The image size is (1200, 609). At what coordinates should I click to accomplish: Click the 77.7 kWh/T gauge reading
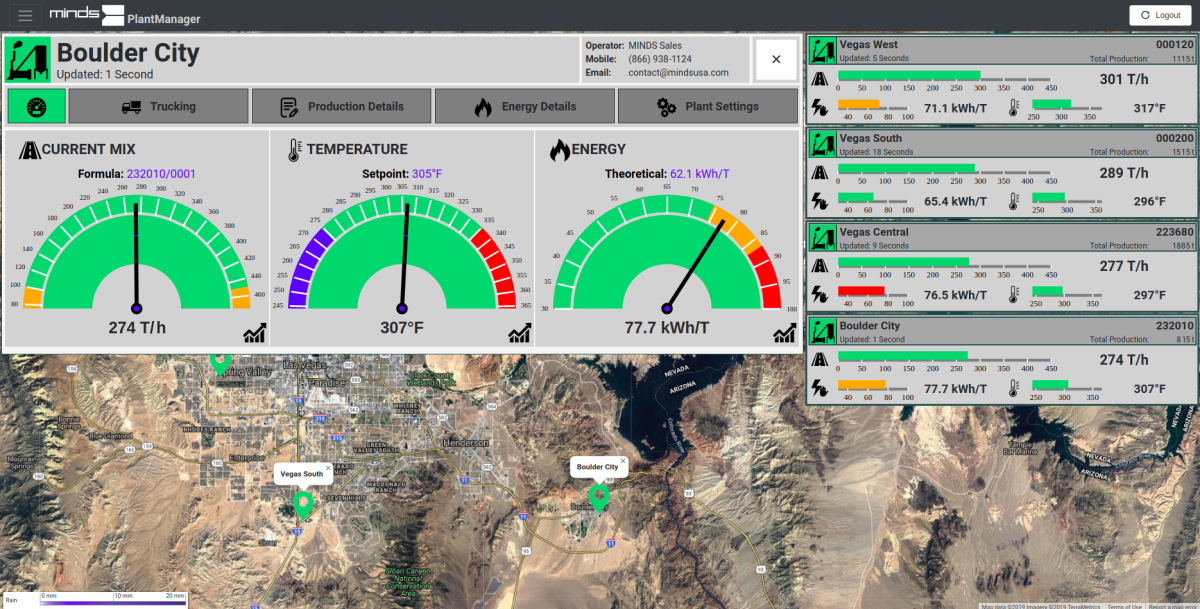coord(667,327)
